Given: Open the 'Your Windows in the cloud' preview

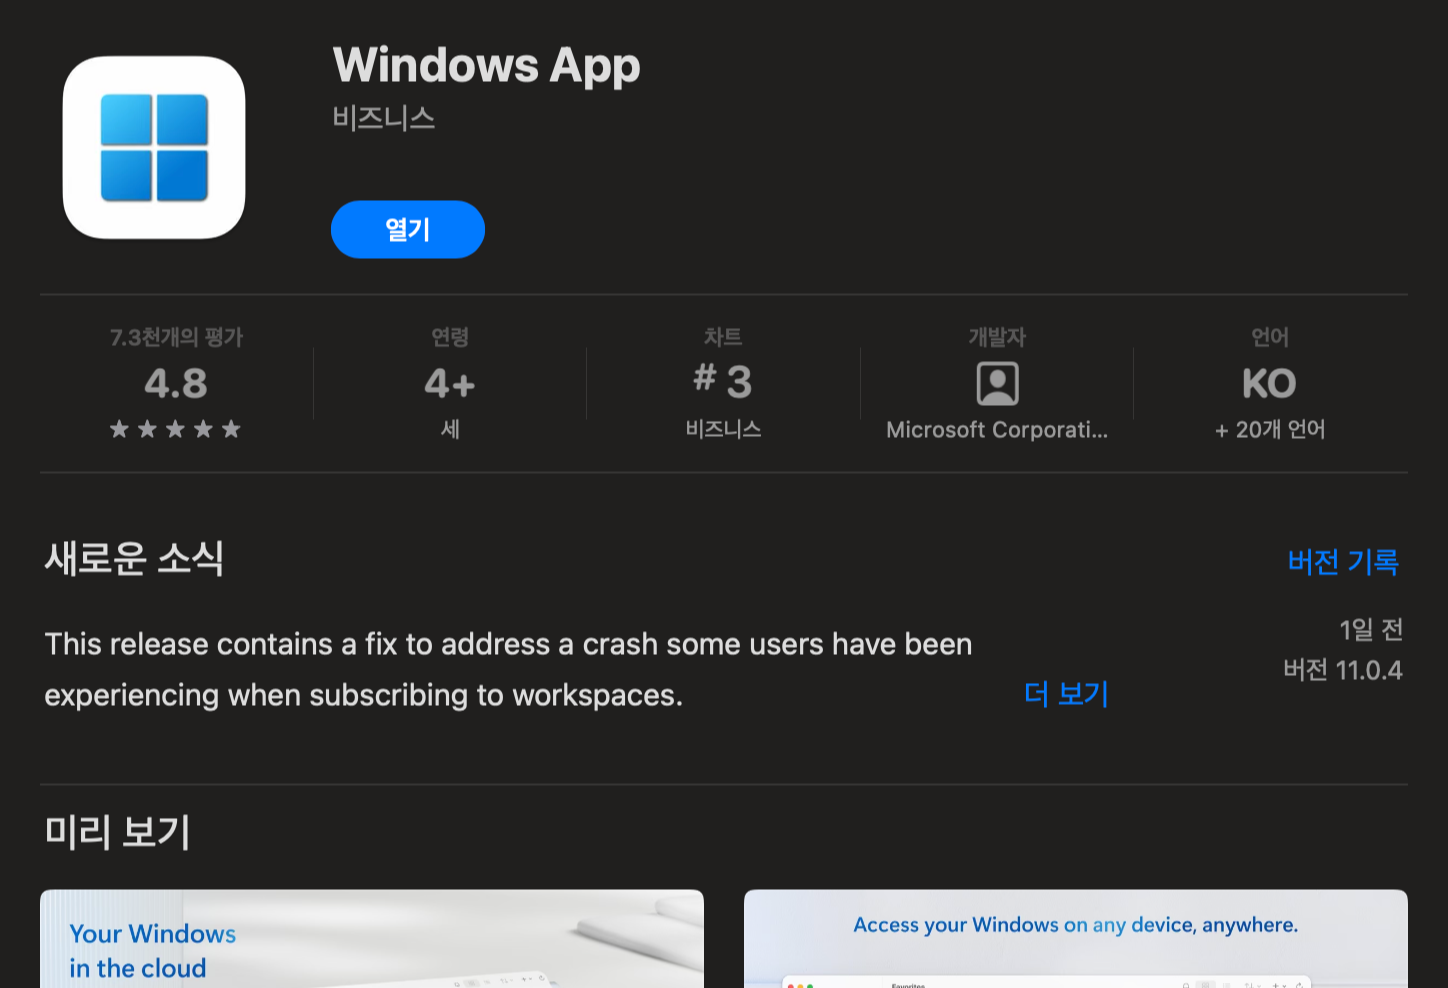Looking at the screenshot, I should 372,939.
